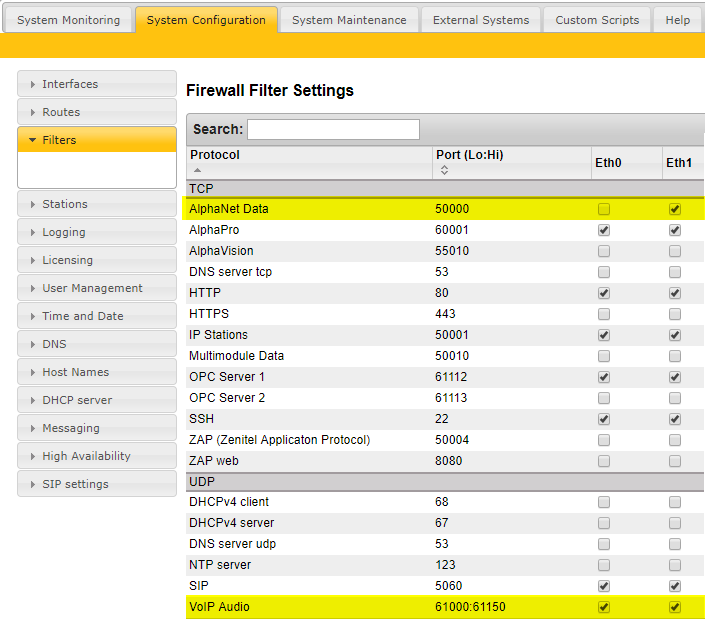Expand the User Management section
Viewport: 705px width, 619px height.
pyautogui.click(x=97, y=288)
